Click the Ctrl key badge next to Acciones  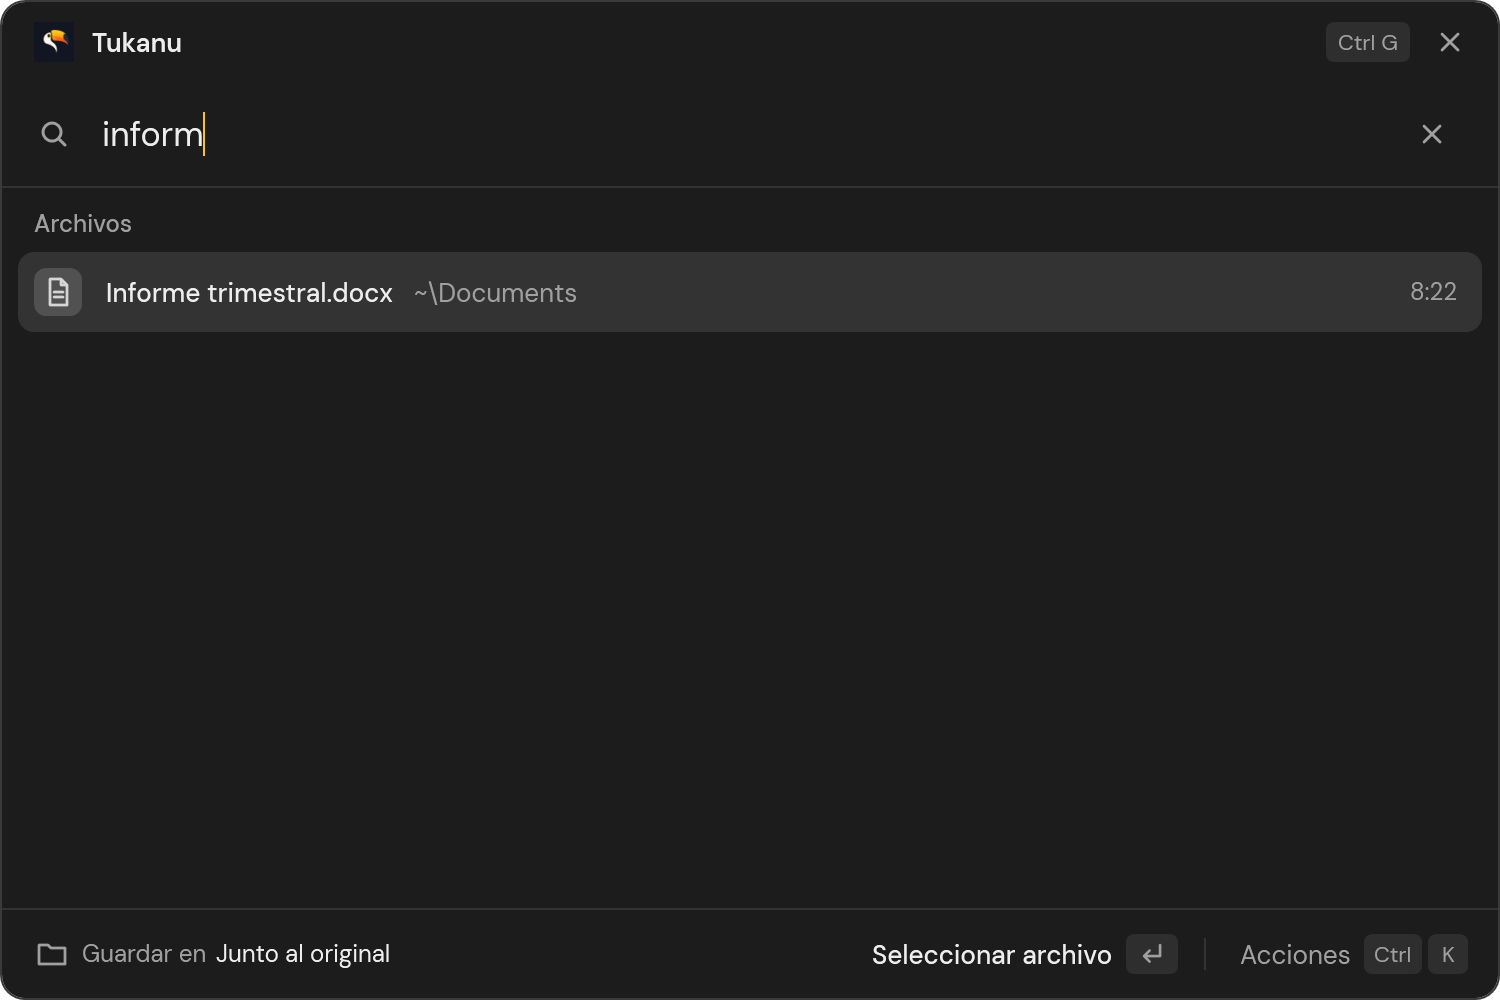coord(1392,954)
